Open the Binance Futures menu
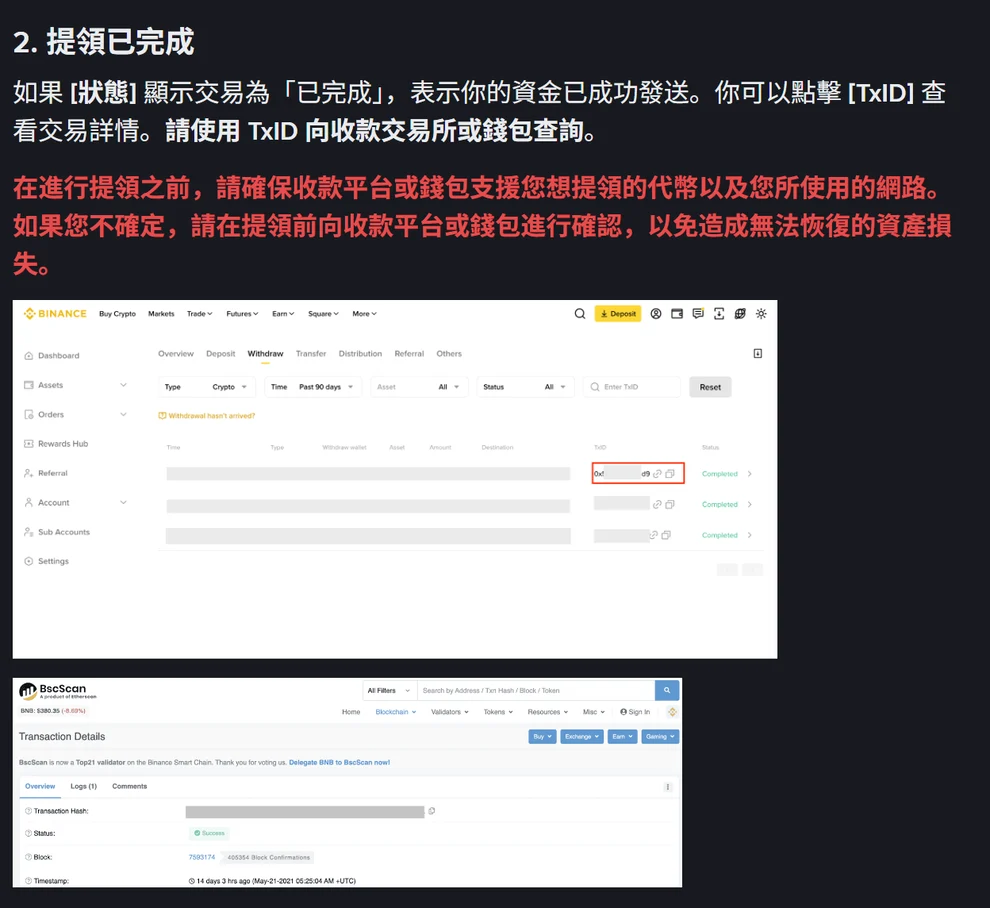990x908 pixels. 242,314
